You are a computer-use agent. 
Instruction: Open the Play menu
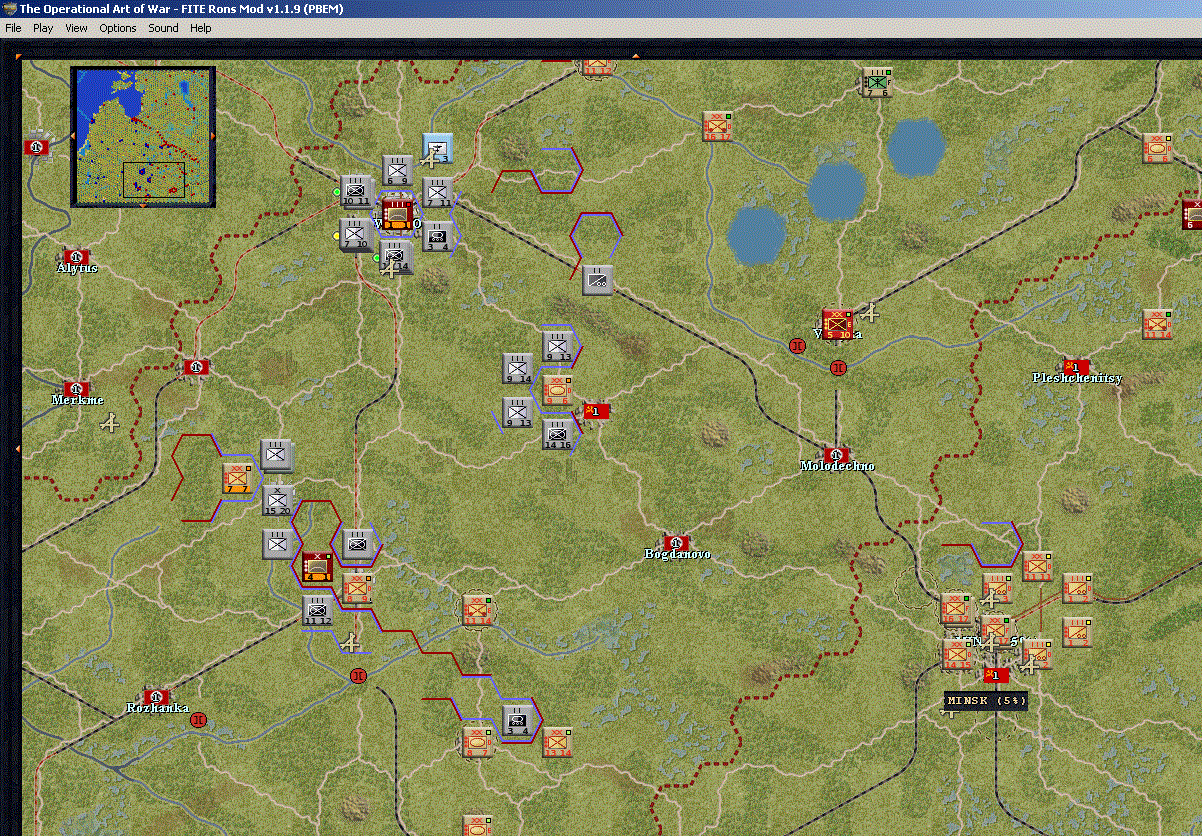43,28
